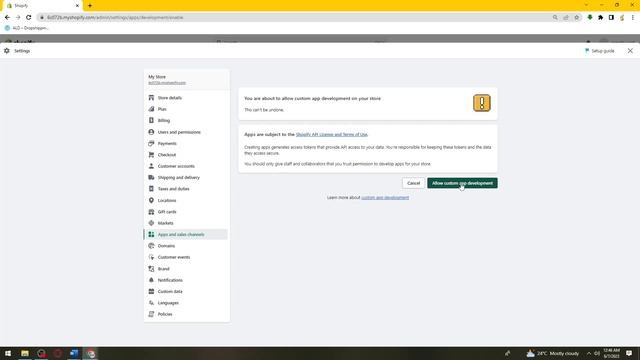
Task: Close the Shopify browser tab
Action: (x=77, y=6)
